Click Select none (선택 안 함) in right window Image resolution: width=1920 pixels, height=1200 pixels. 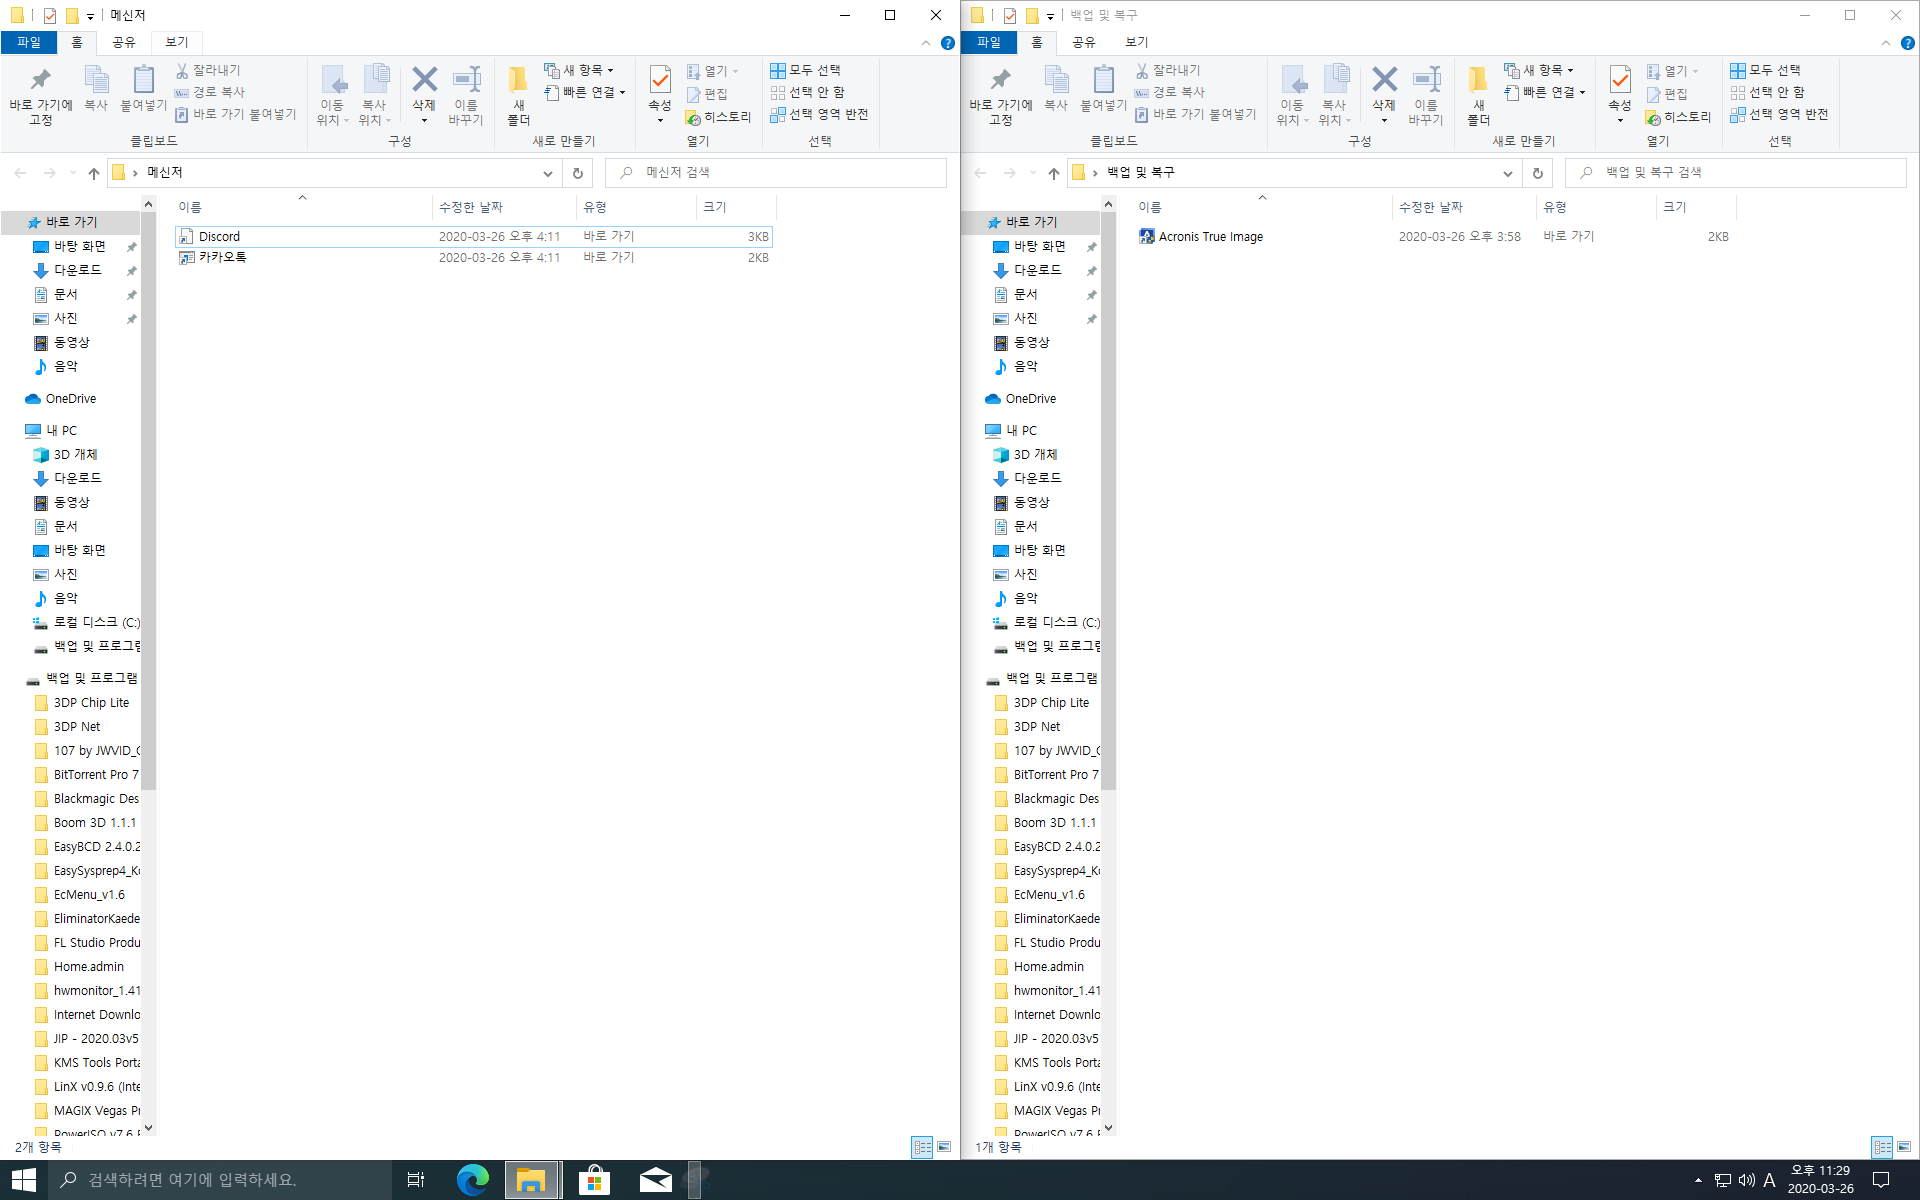[x=1768, y=92]
